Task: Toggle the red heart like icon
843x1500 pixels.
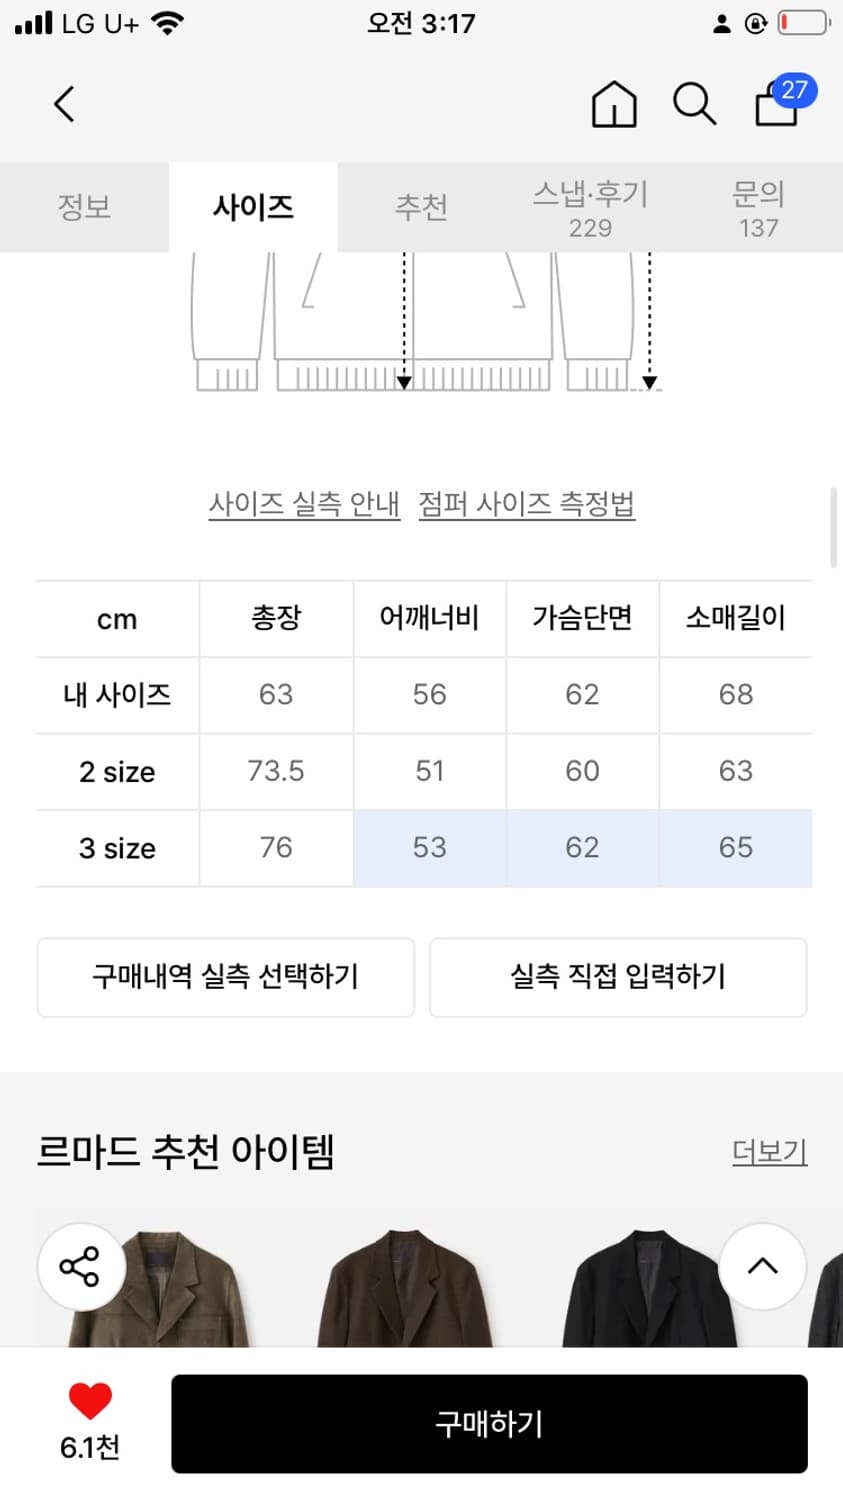Action: click(x=90, y=1401)
